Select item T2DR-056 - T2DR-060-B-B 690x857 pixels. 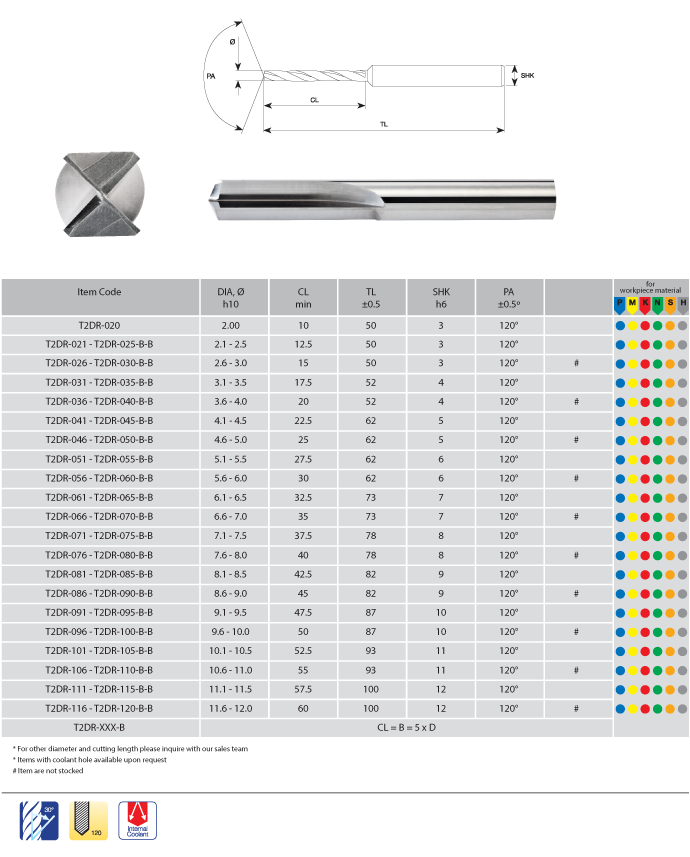pos(99,479)
